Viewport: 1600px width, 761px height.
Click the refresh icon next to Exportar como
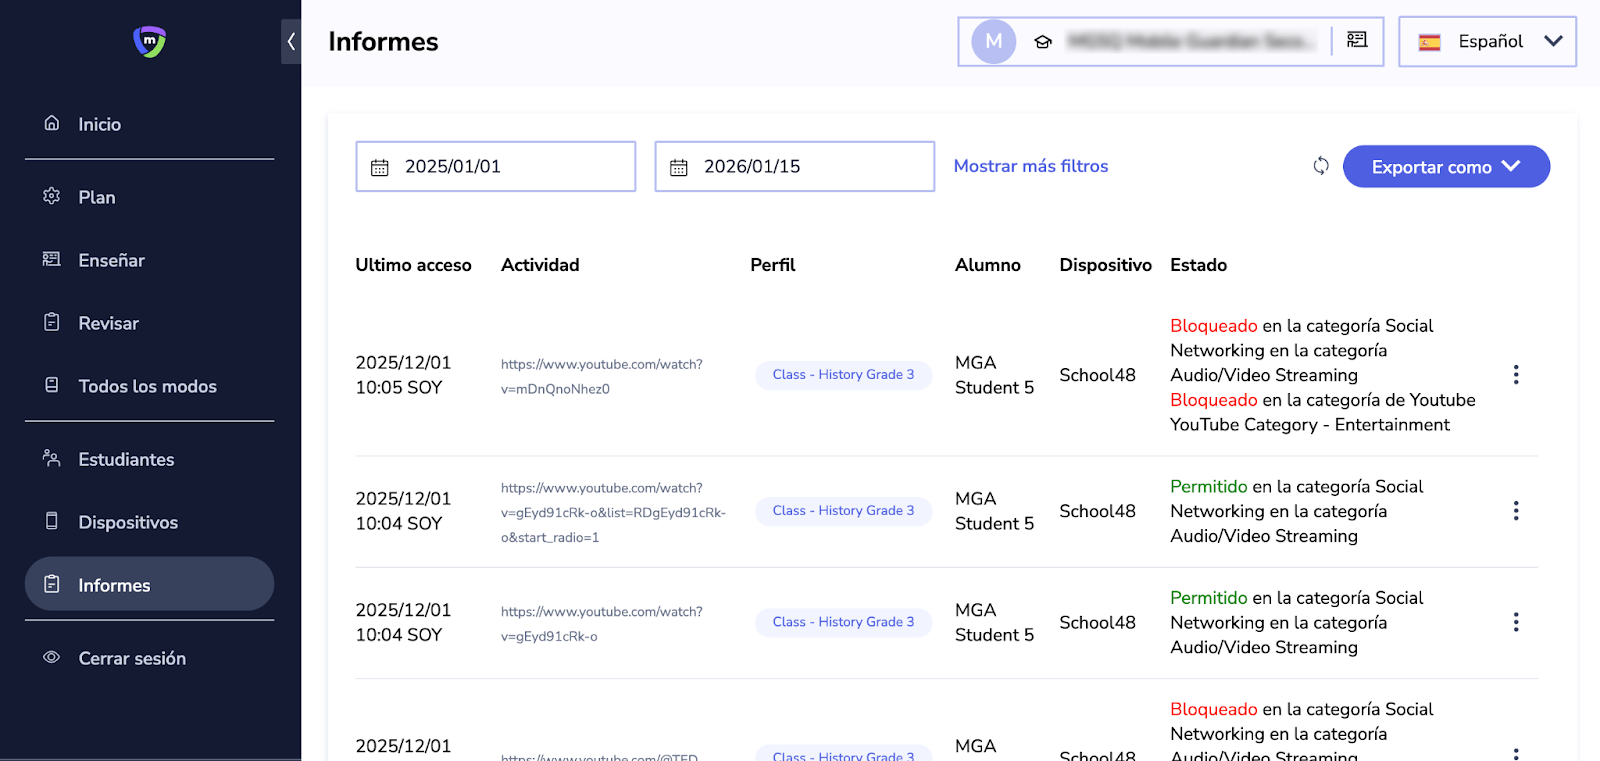coord(1321,166)
